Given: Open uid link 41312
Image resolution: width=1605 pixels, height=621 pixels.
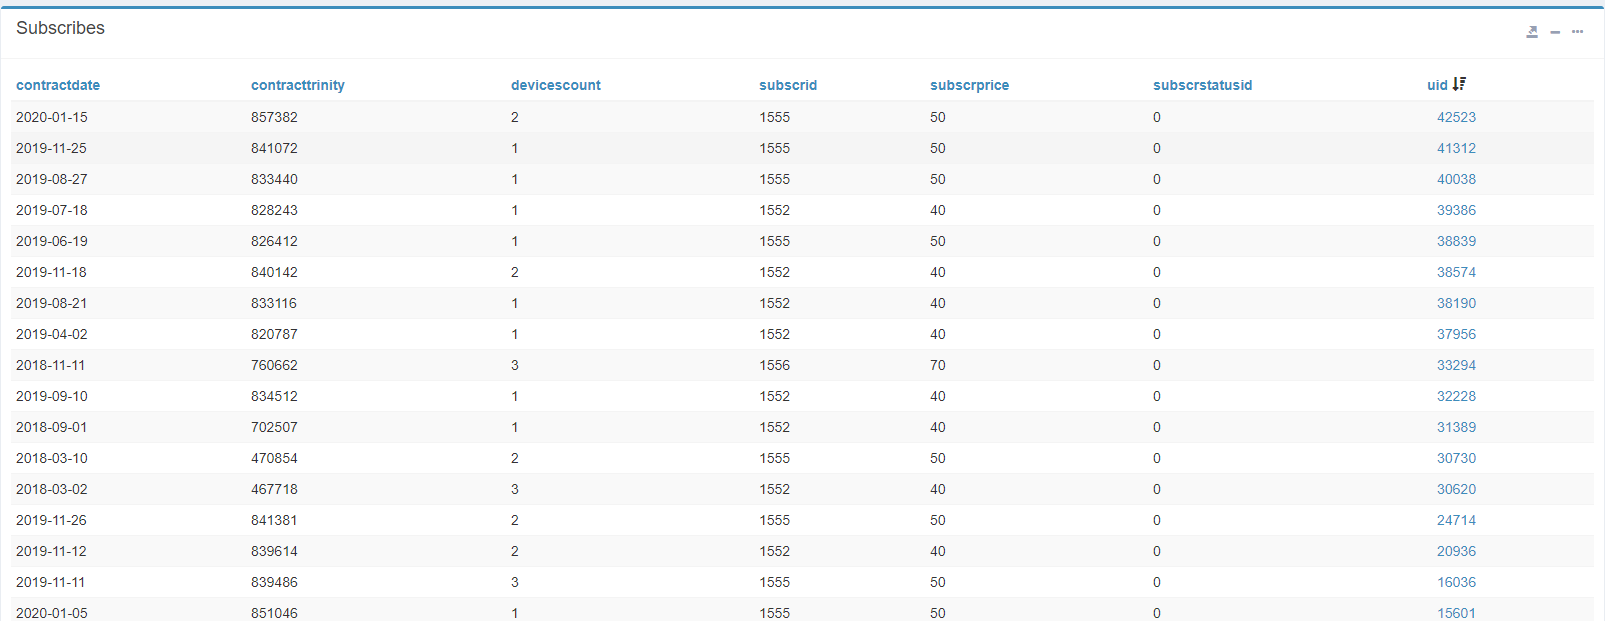Looking at the screenshot, I should [x=1456, y=148].
